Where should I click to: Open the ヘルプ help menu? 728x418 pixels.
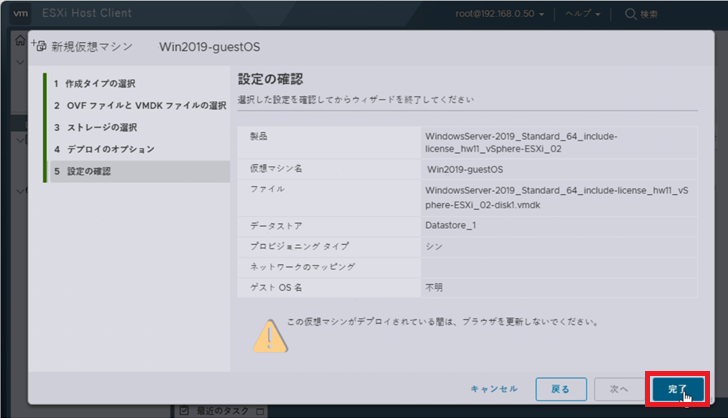point(583,14)
